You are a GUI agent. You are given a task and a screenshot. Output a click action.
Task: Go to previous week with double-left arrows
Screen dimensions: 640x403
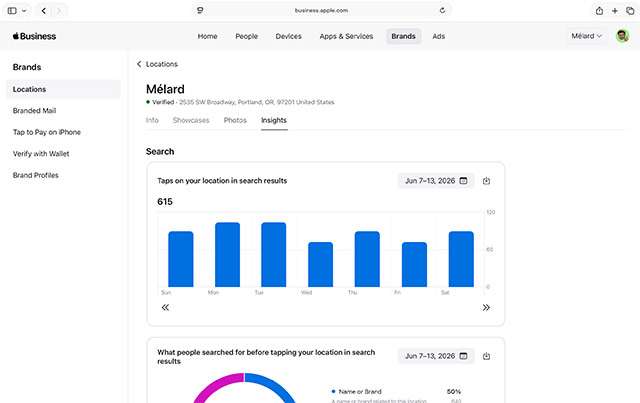[165, 307]
